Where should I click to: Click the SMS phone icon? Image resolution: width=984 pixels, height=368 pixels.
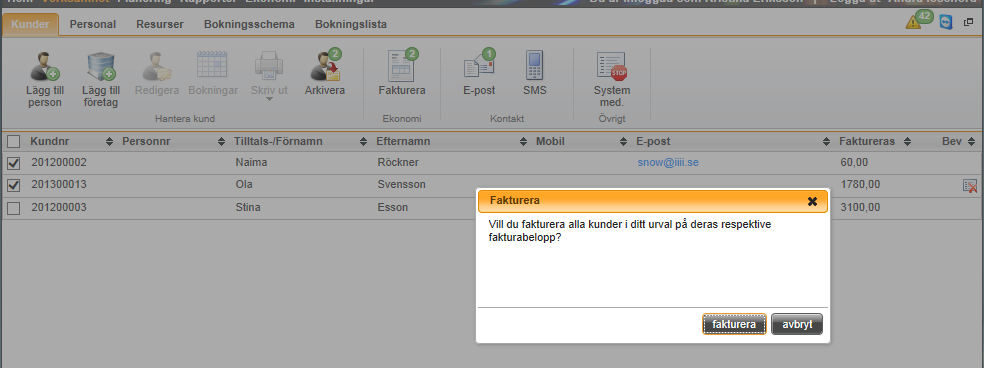[x=535, y=65]
